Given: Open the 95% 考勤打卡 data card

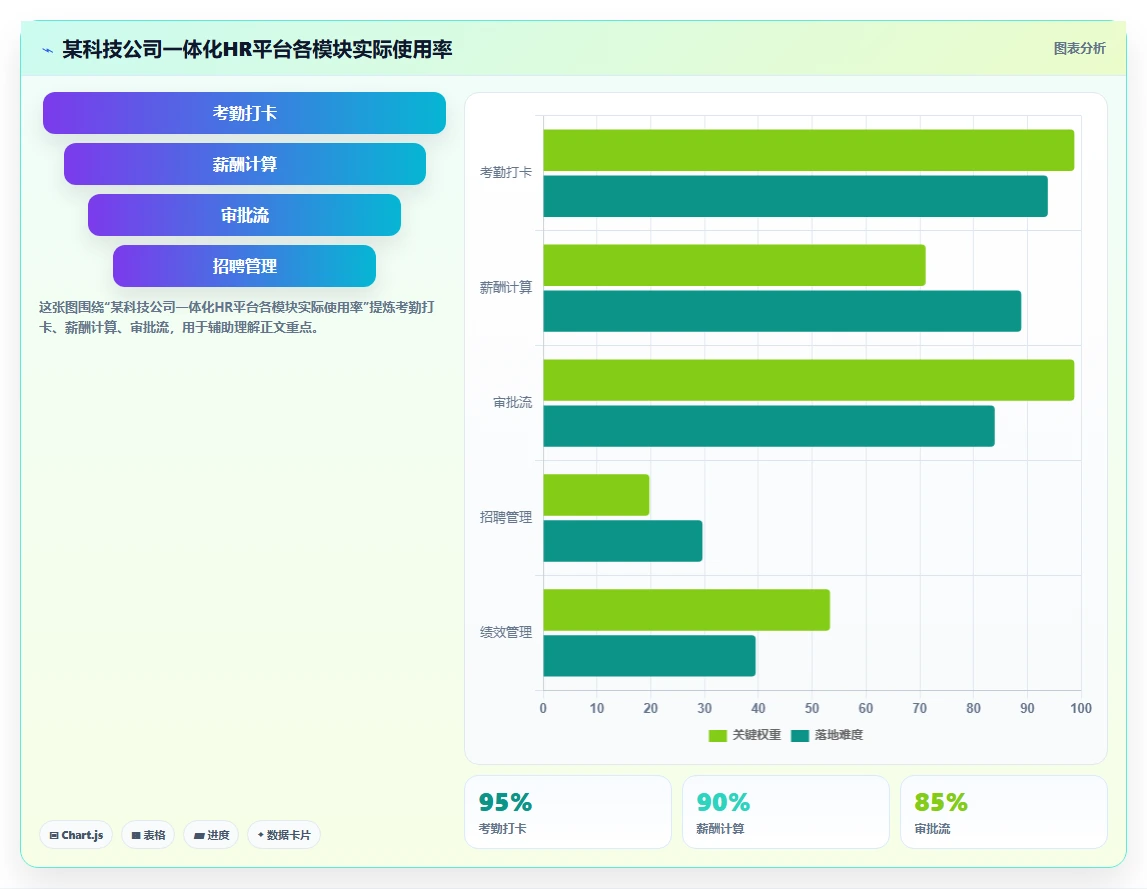Looking at the screenshot, I should (x=568, y=812).
